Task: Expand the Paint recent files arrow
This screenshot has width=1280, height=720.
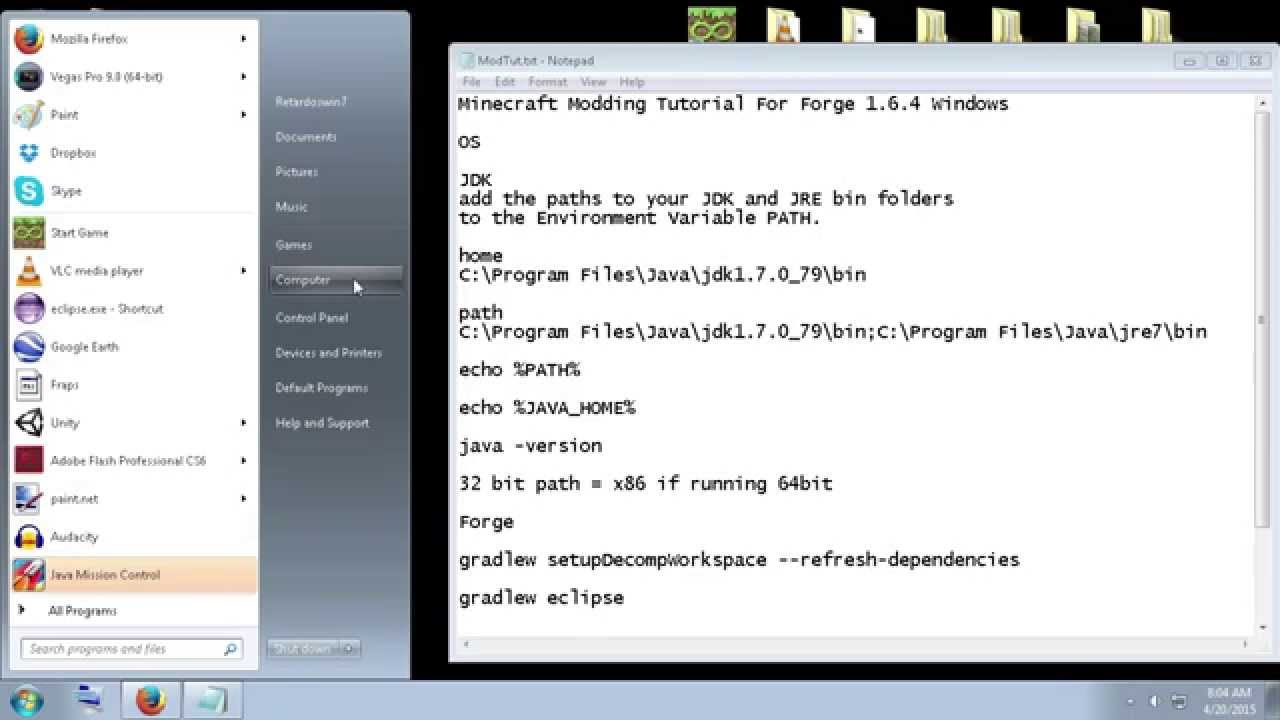Action: pyautogui.click(x=243, y=115)
